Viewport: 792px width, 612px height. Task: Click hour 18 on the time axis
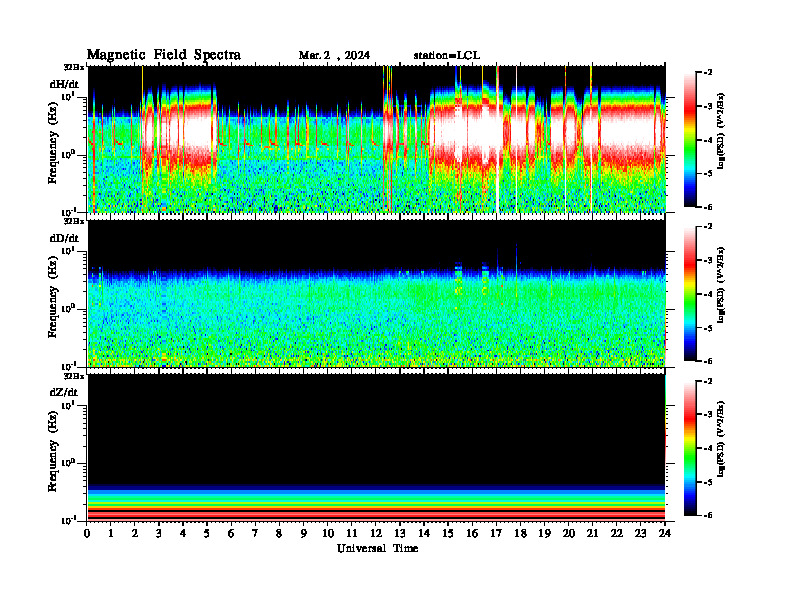[520, 533]
